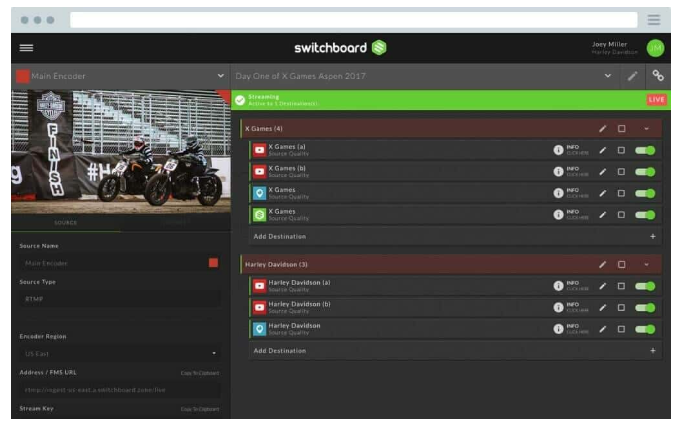Click the pencil icon beside the stream title
The image size is (682, 429).
[x=632, y=76]
